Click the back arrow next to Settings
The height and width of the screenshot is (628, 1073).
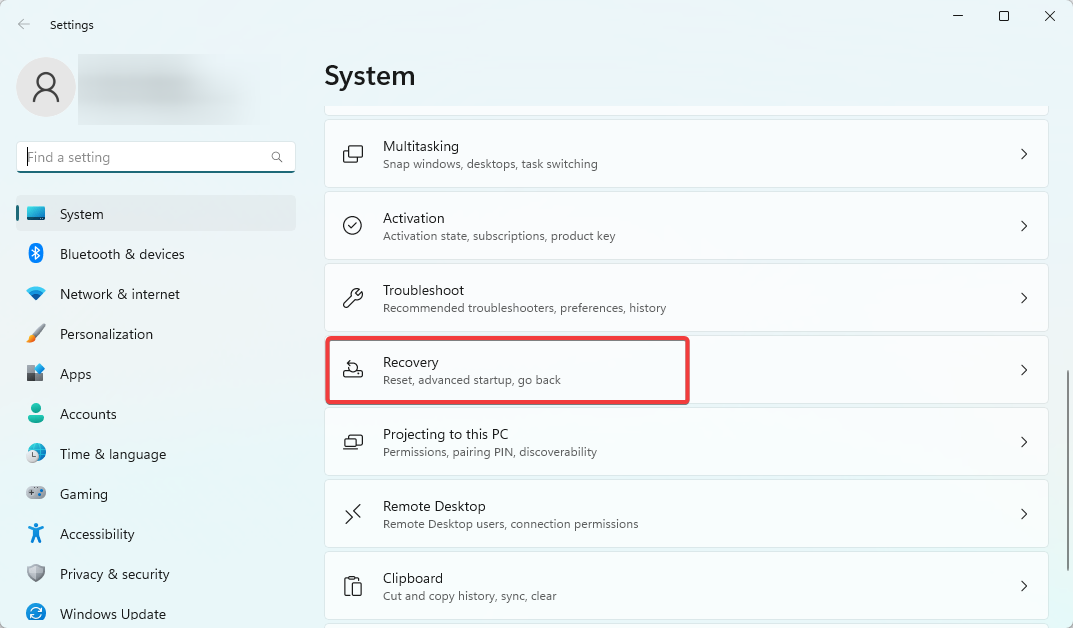(24, 25)
